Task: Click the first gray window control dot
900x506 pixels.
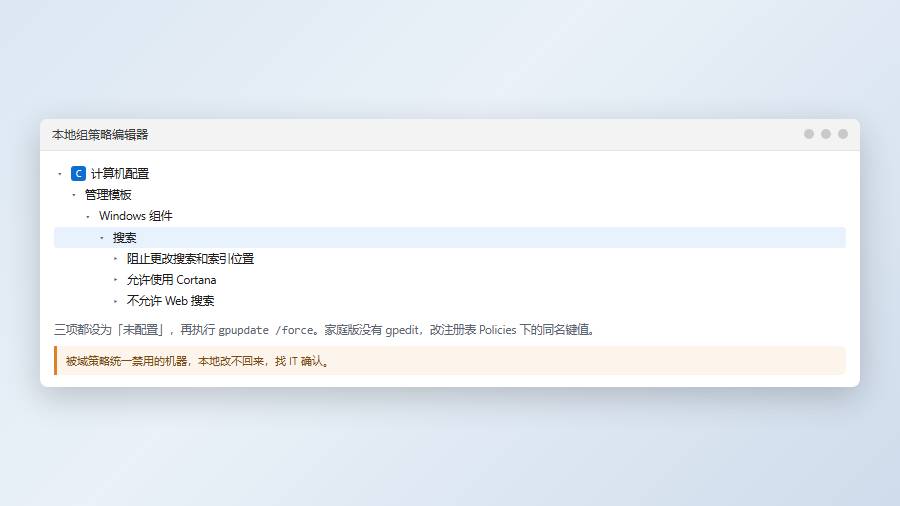Action: (809, 134)
